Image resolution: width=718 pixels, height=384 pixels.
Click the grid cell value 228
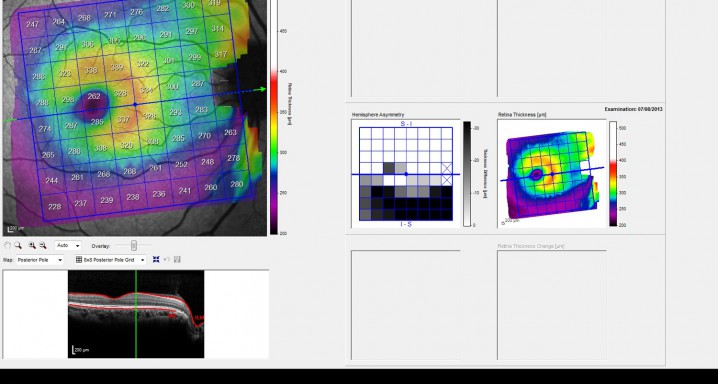pyautogui.click(x=54, y=207)
